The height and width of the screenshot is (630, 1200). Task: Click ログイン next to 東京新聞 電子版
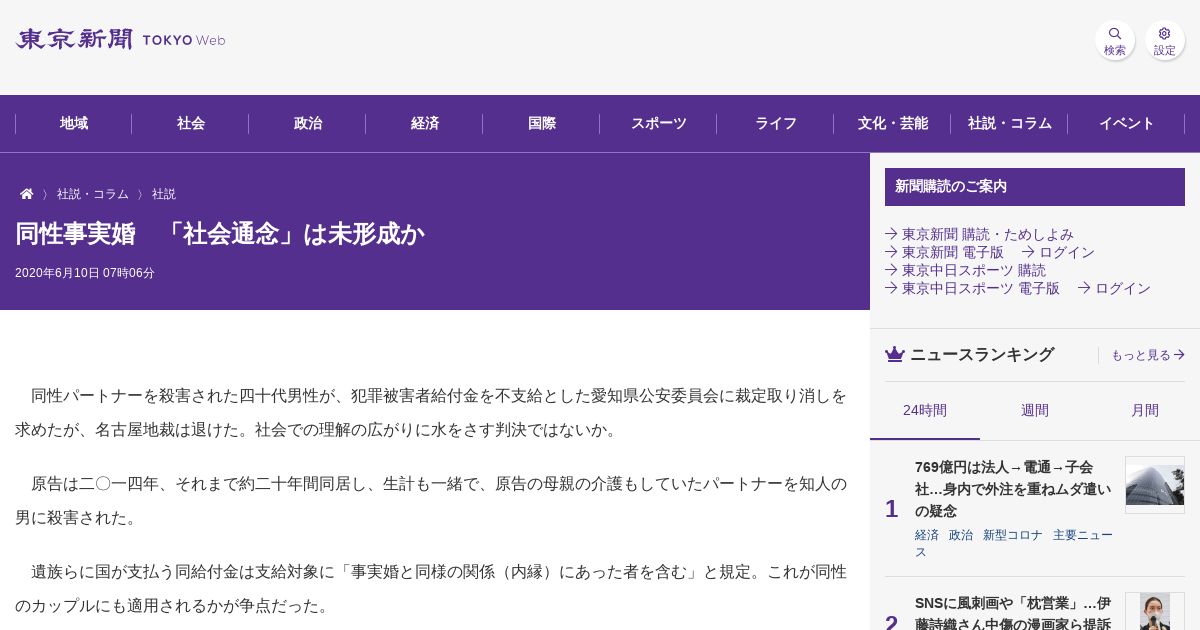pos(1058,252)
